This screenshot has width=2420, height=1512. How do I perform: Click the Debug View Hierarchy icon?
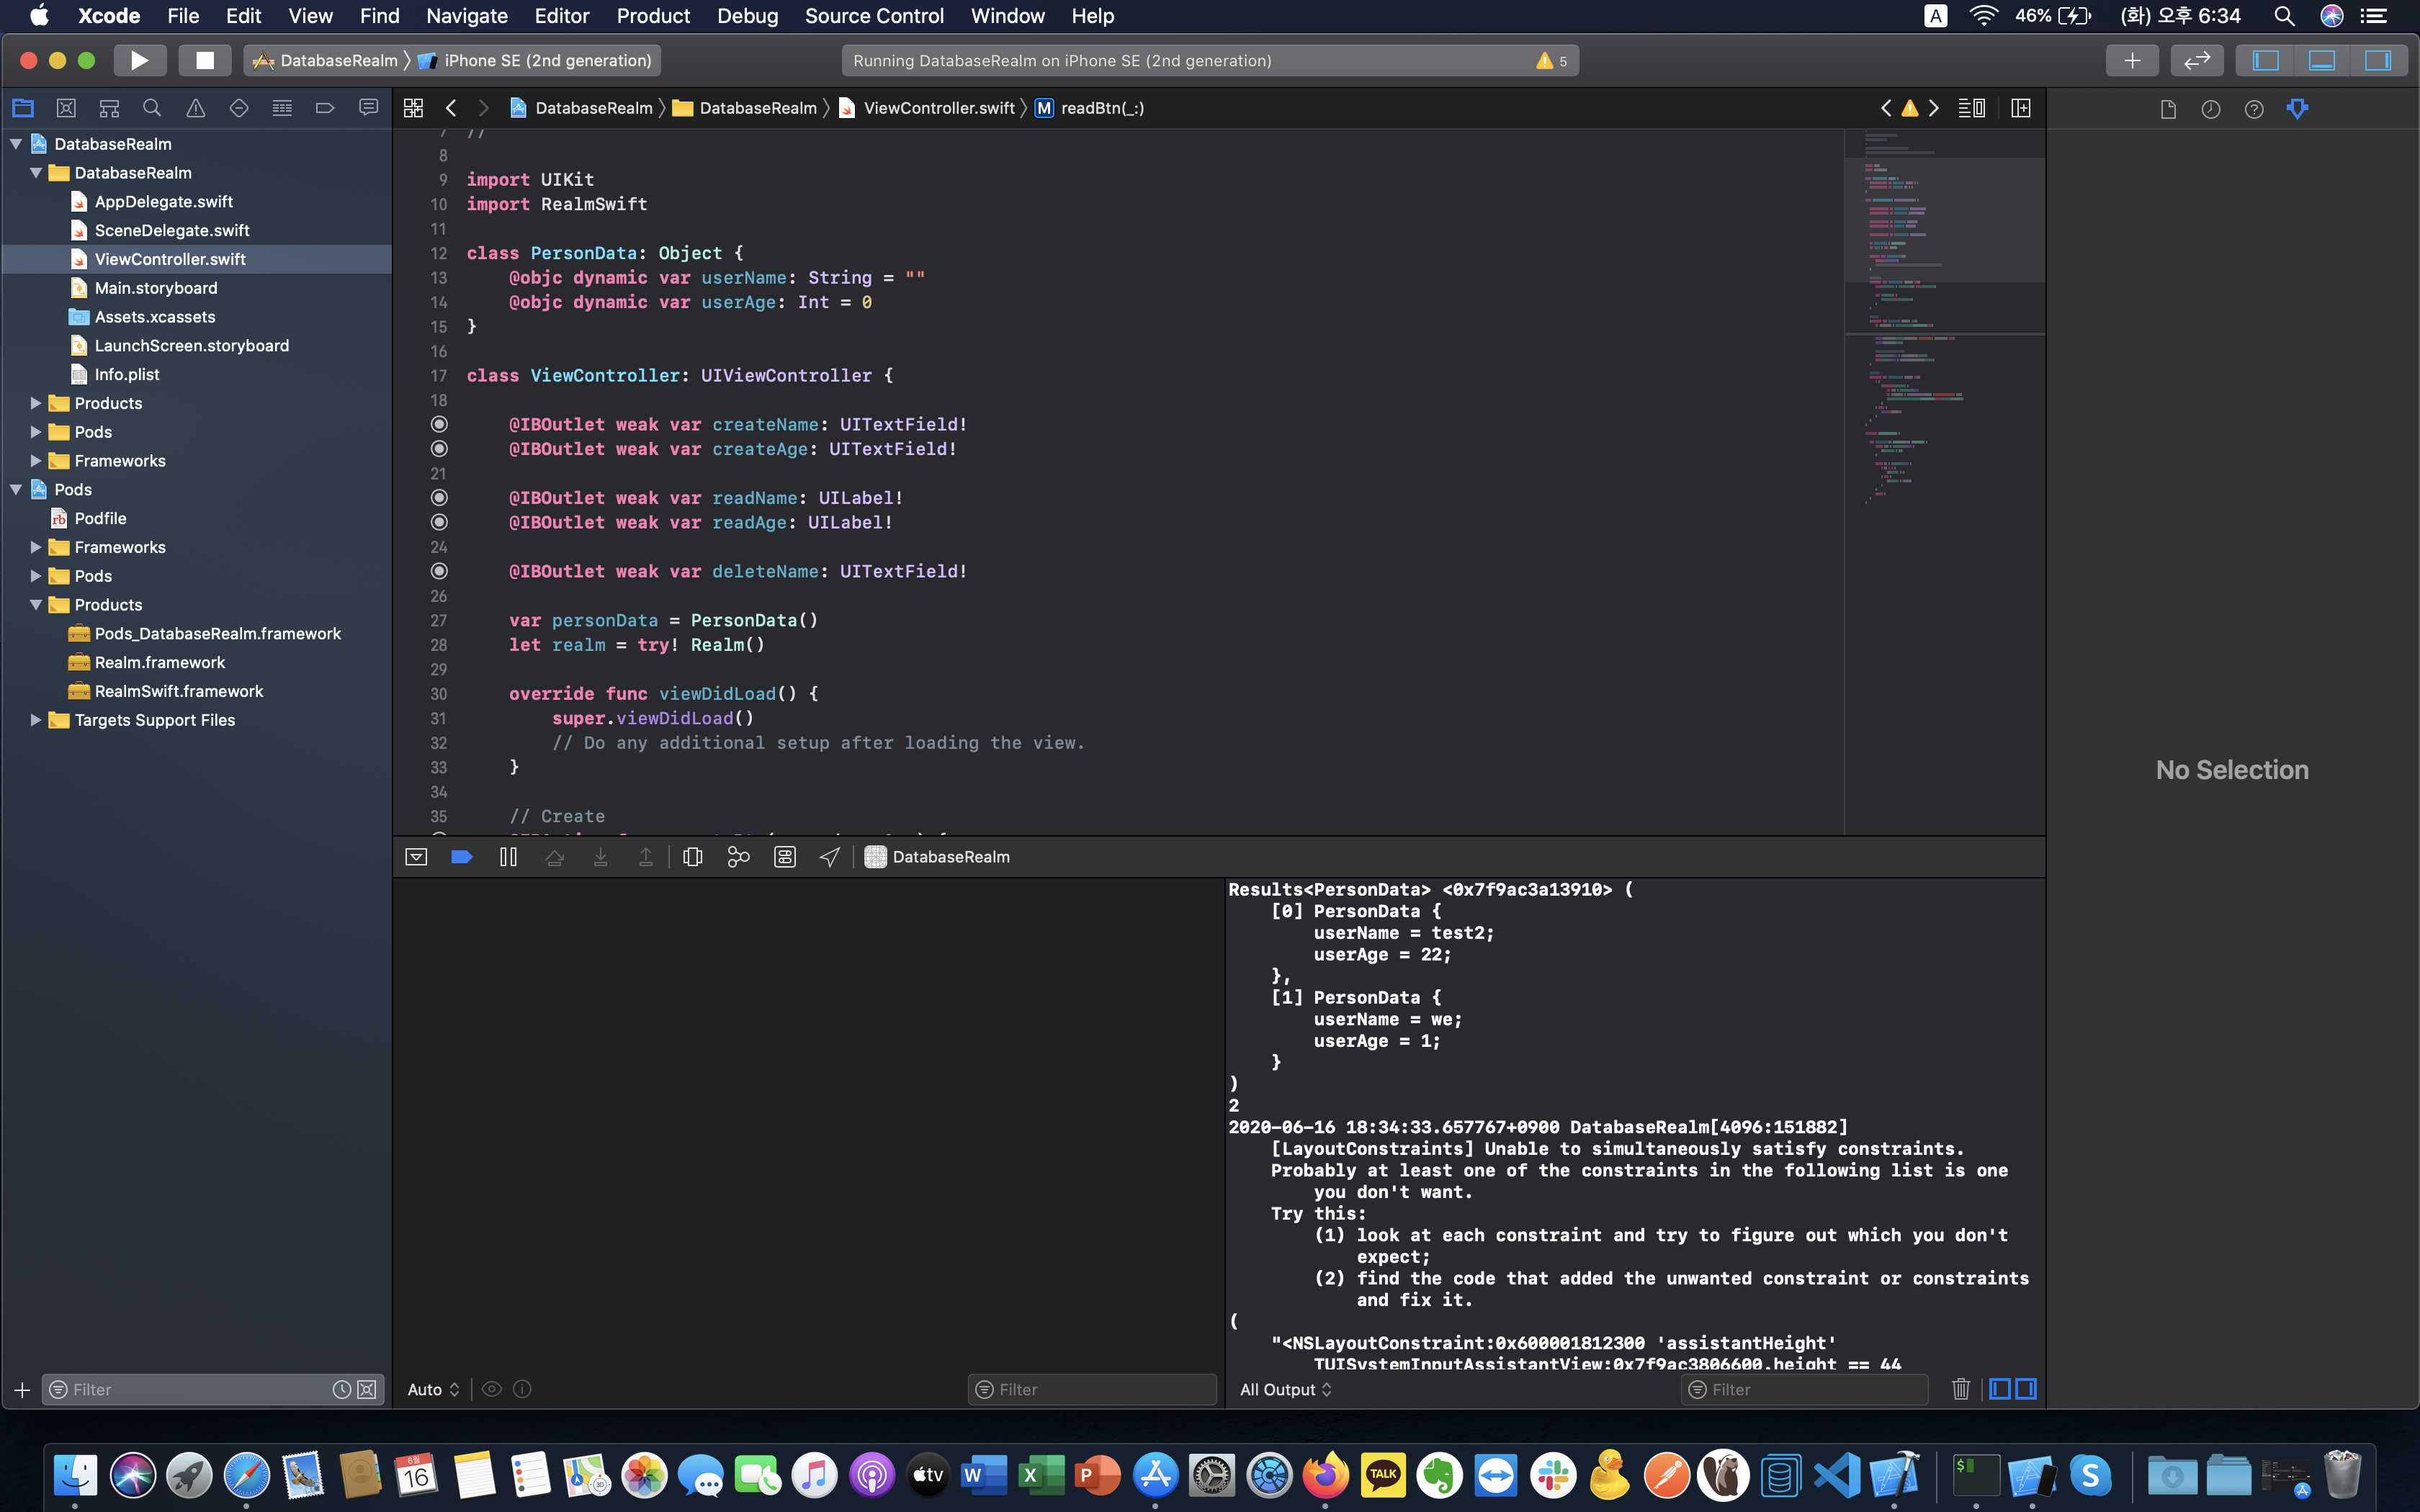click(x=692, y=857)
